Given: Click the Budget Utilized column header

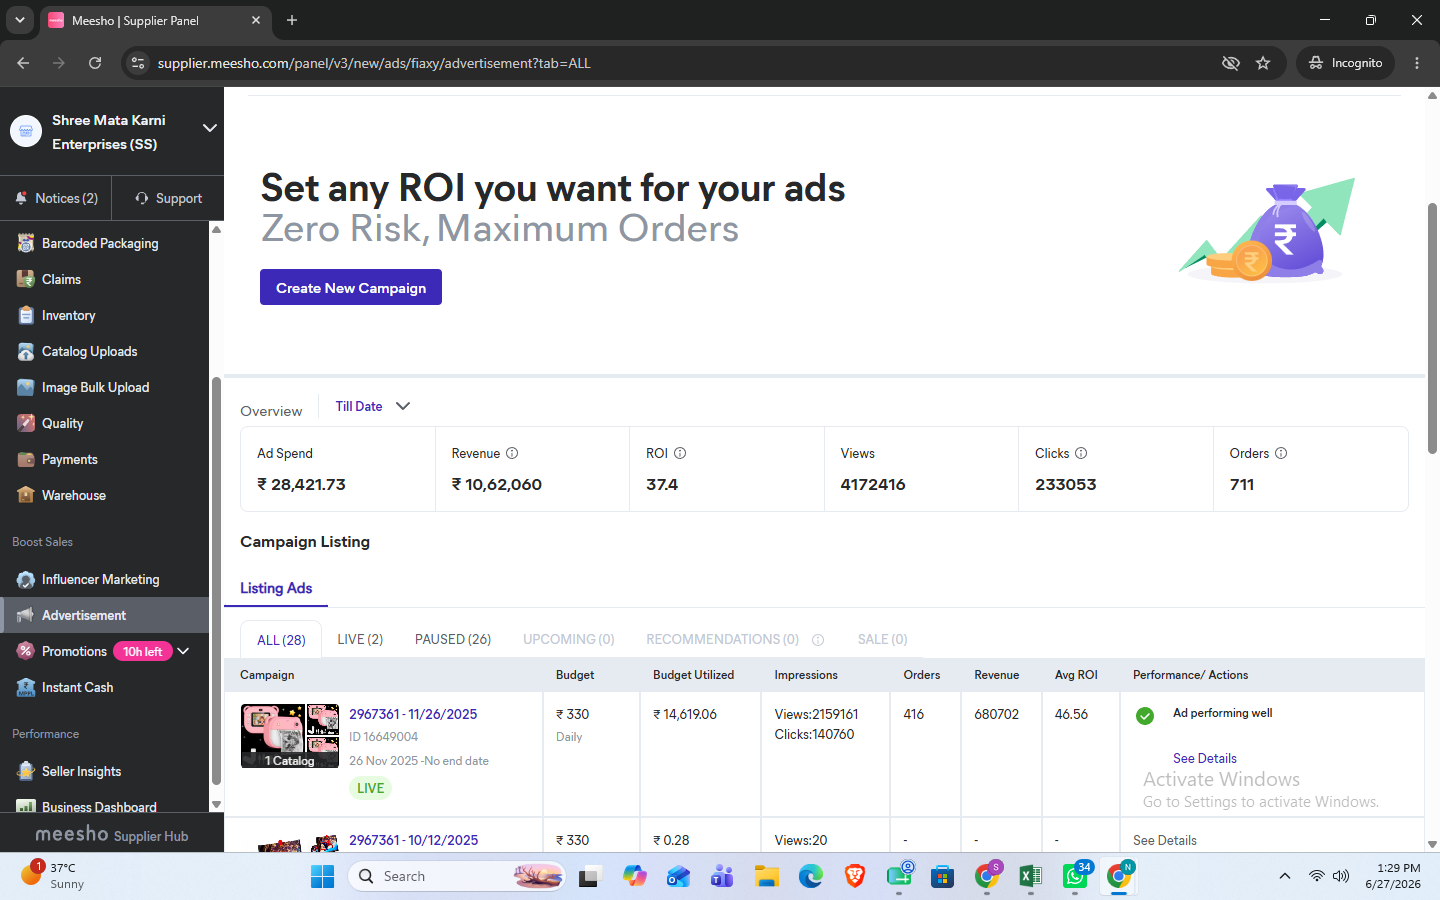Looking at the screenshot, I should click(x=693, y=675).
